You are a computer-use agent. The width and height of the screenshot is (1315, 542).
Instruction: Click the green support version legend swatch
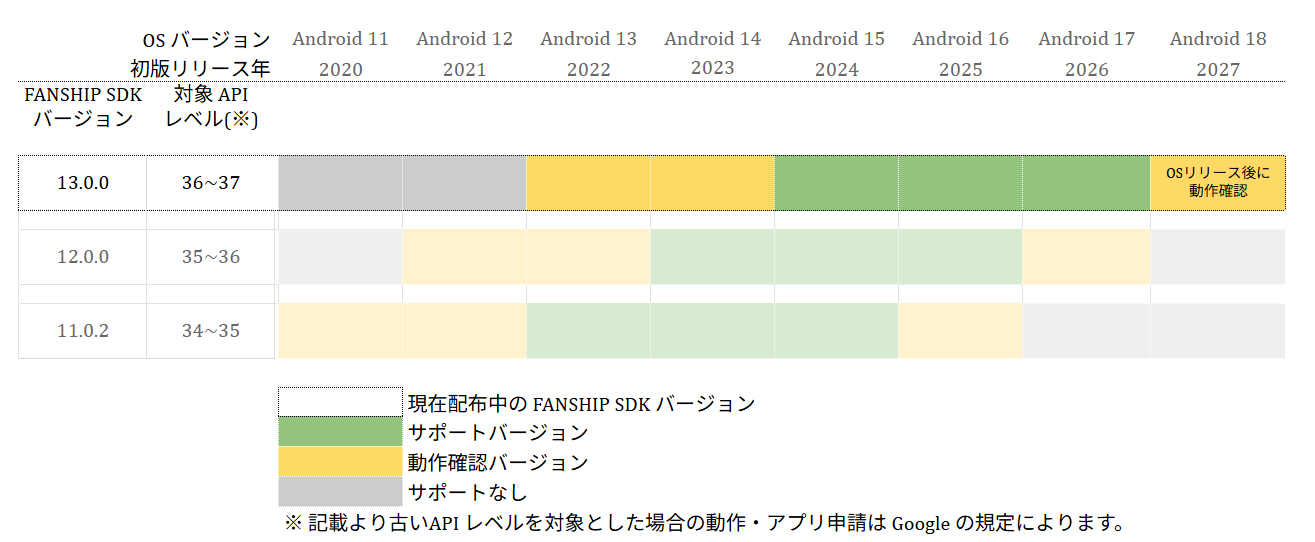click(x=340, y=432)
